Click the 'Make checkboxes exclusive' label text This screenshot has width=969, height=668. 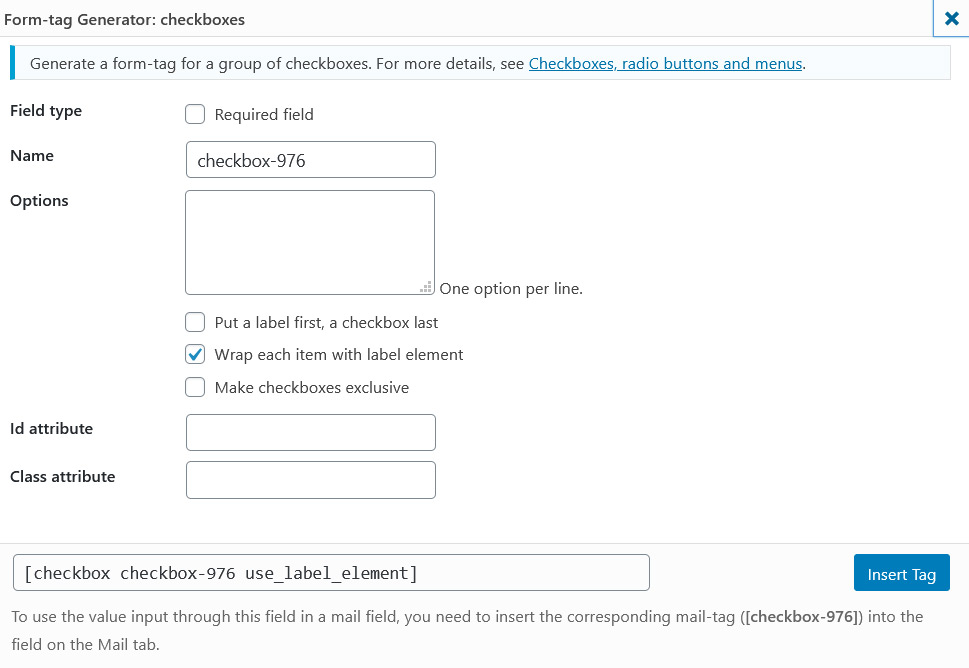(312, 387)
